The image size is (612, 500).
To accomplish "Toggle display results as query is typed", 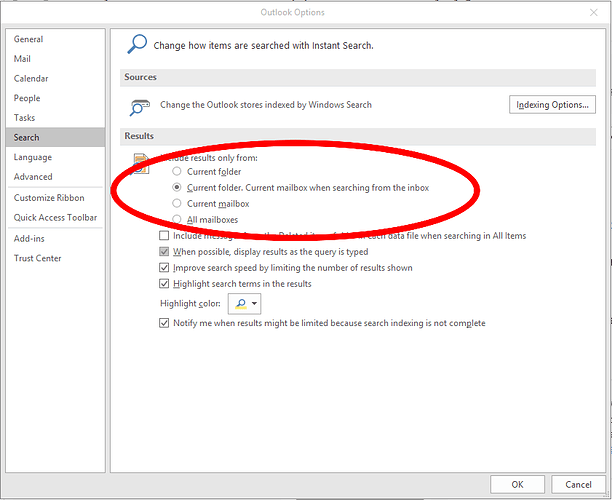I will [x=164, y=251].
